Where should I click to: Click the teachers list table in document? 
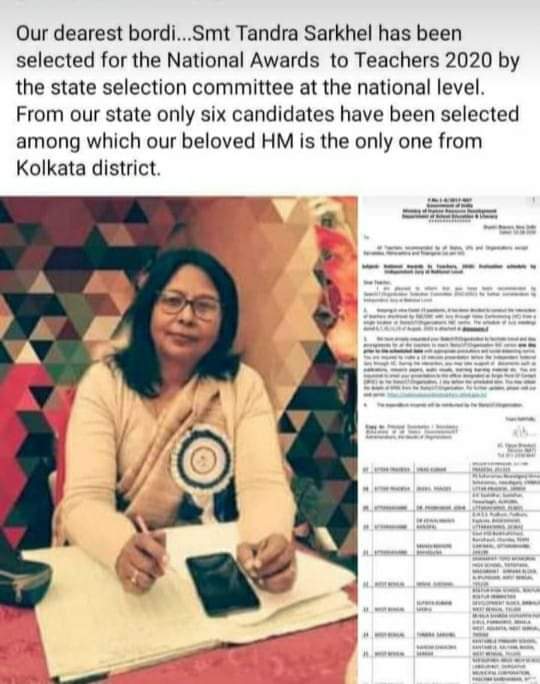point(451,571)
